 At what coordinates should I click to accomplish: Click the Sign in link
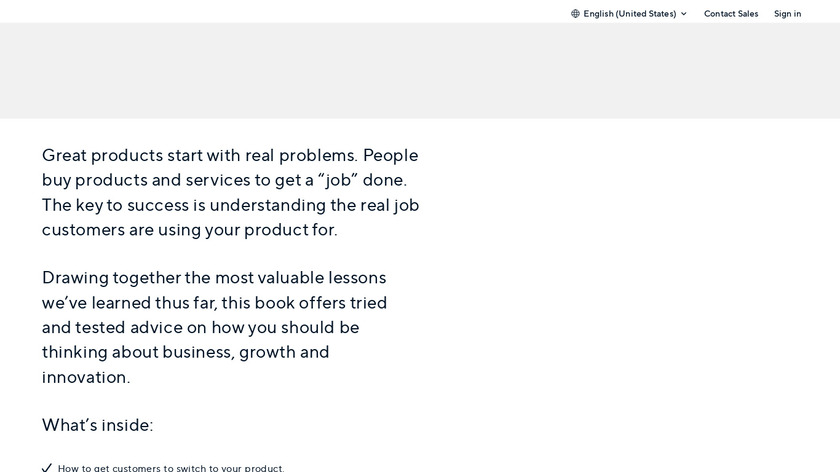pyautogui.click(x=787, y=14)
